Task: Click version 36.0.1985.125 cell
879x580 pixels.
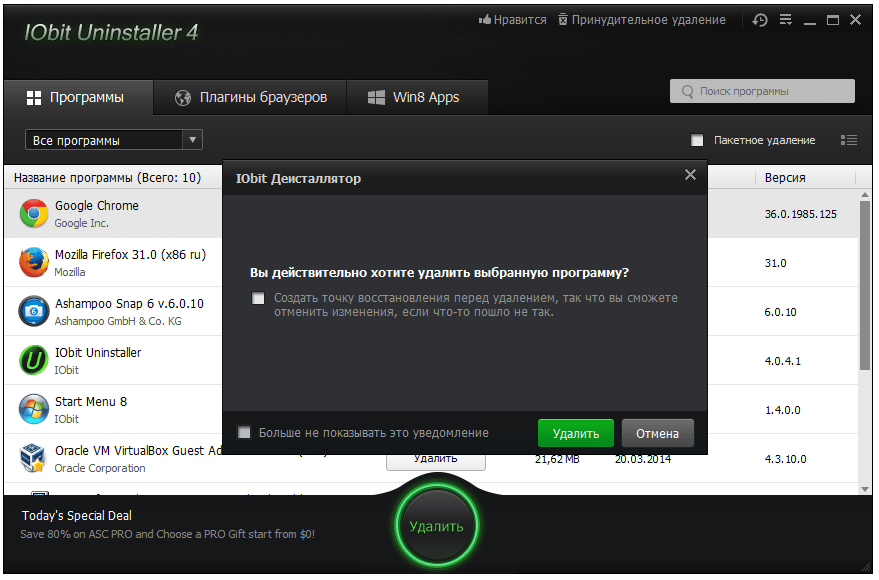Action: [801, 214]
